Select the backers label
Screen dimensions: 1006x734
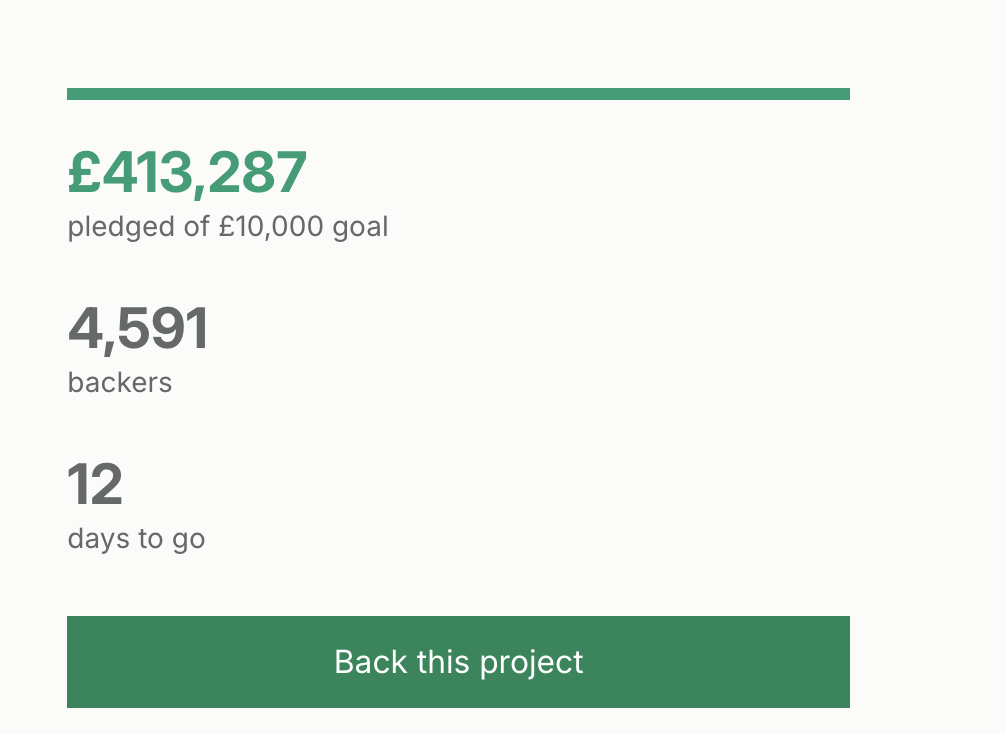coord(120,382)
